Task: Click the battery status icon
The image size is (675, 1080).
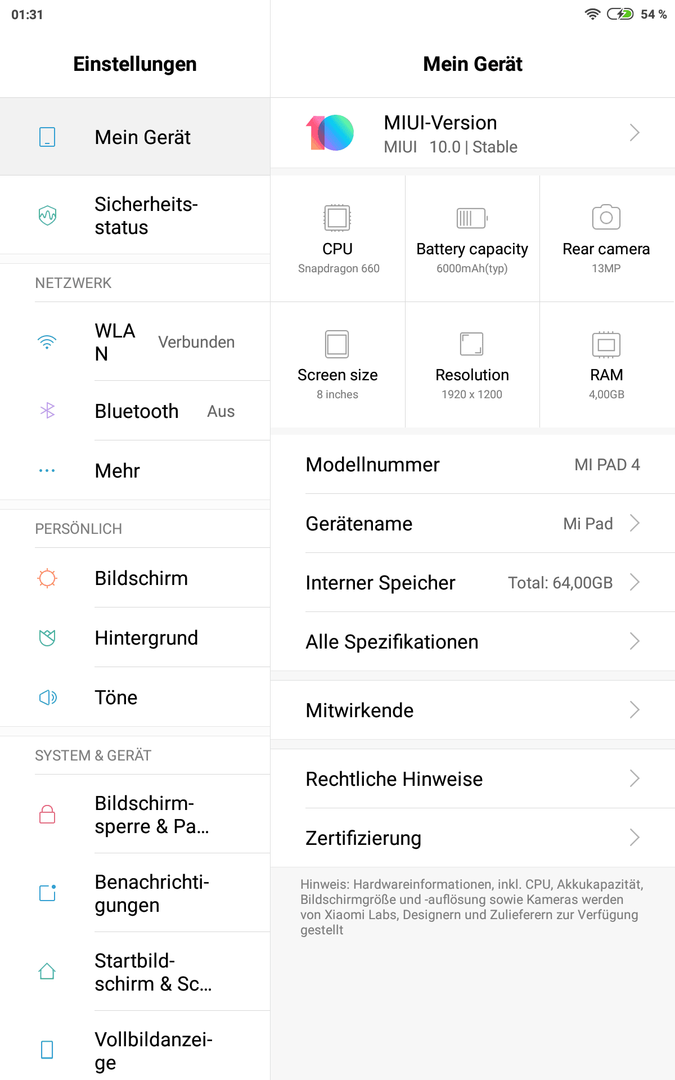Action: tap(620, 14)
